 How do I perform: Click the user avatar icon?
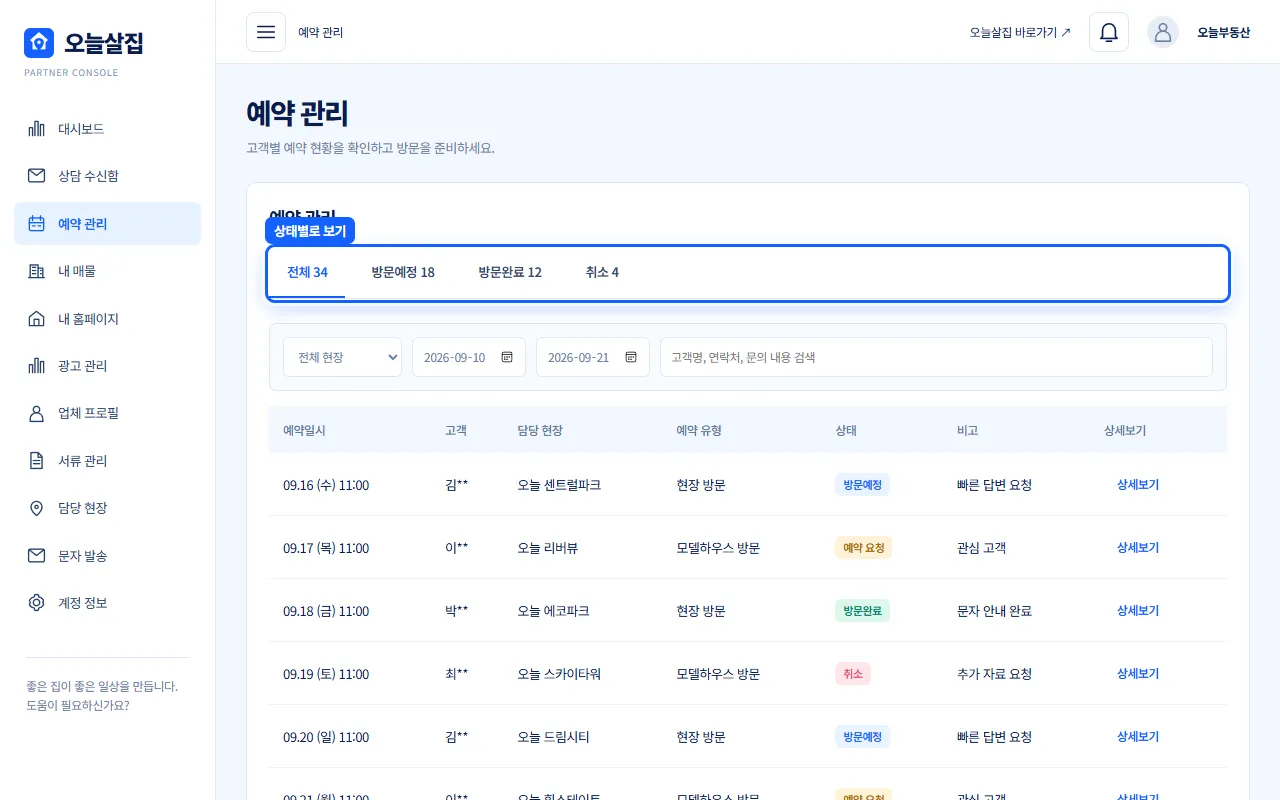click(1163, 32)
